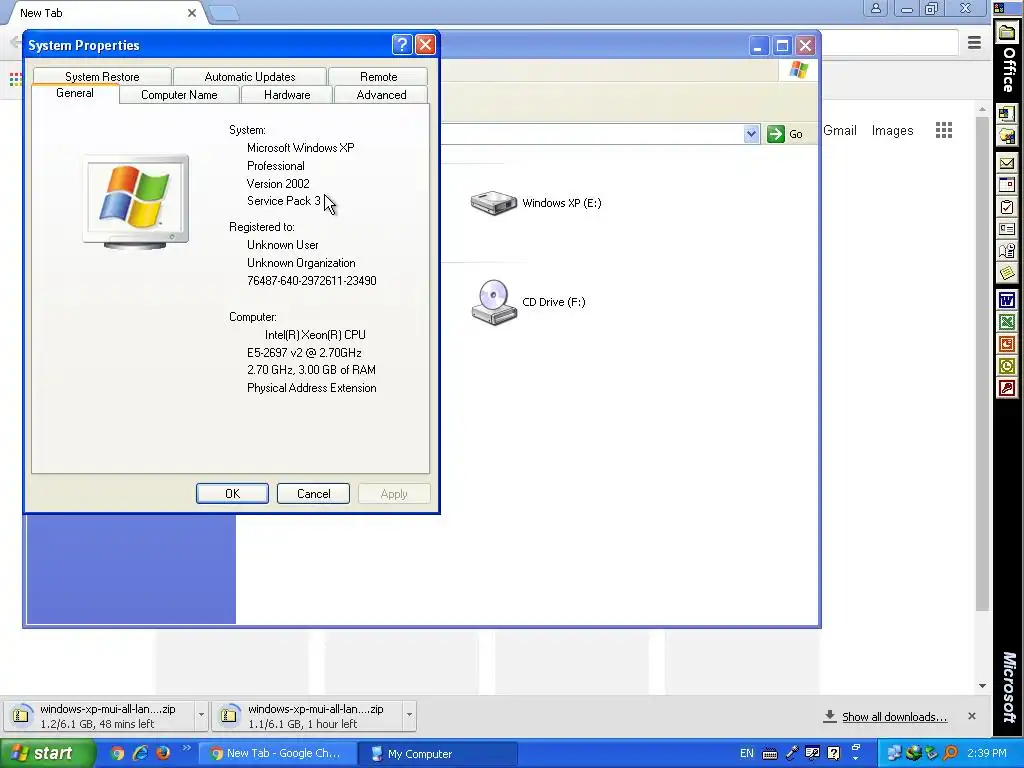Close the New Tab browser tab
Image resolution: width=1024 pixels, height=768 pixels.
[191, 13]
